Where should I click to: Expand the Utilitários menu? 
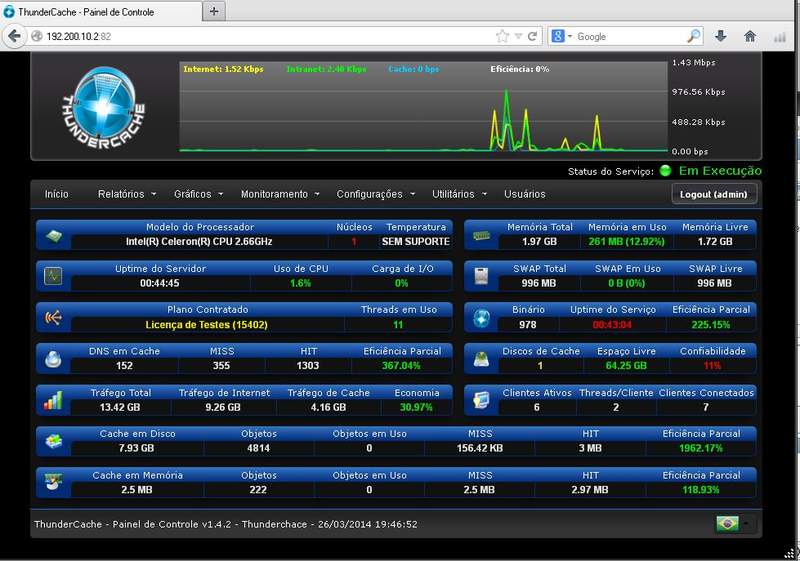(x=460, y=194)
